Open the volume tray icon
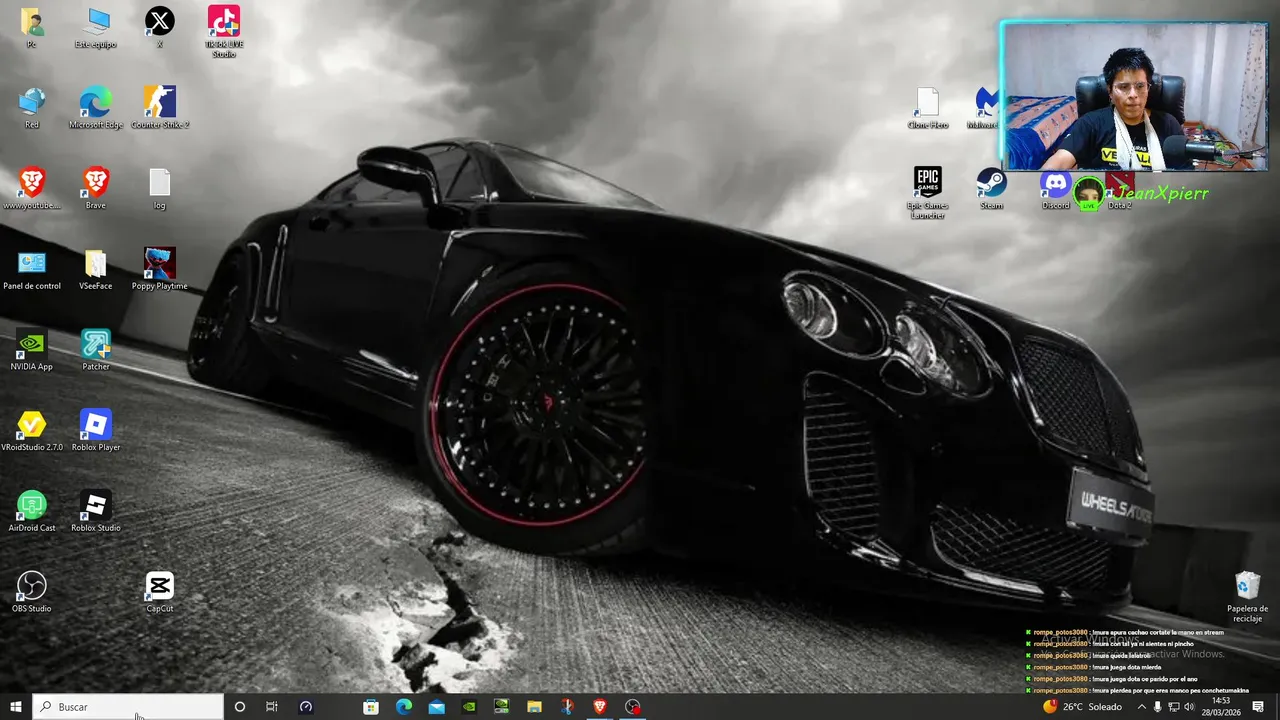The height and width of the screenshot is (720, 1280). [1190, 707]
